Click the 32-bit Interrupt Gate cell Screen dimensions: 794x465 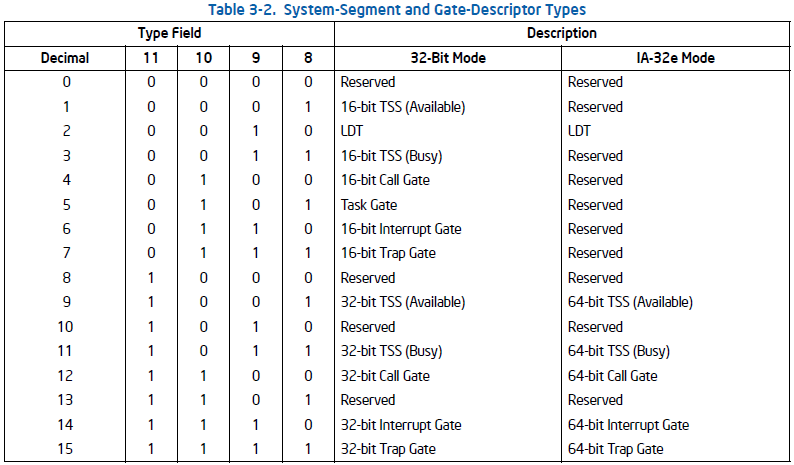coord(401,425)
